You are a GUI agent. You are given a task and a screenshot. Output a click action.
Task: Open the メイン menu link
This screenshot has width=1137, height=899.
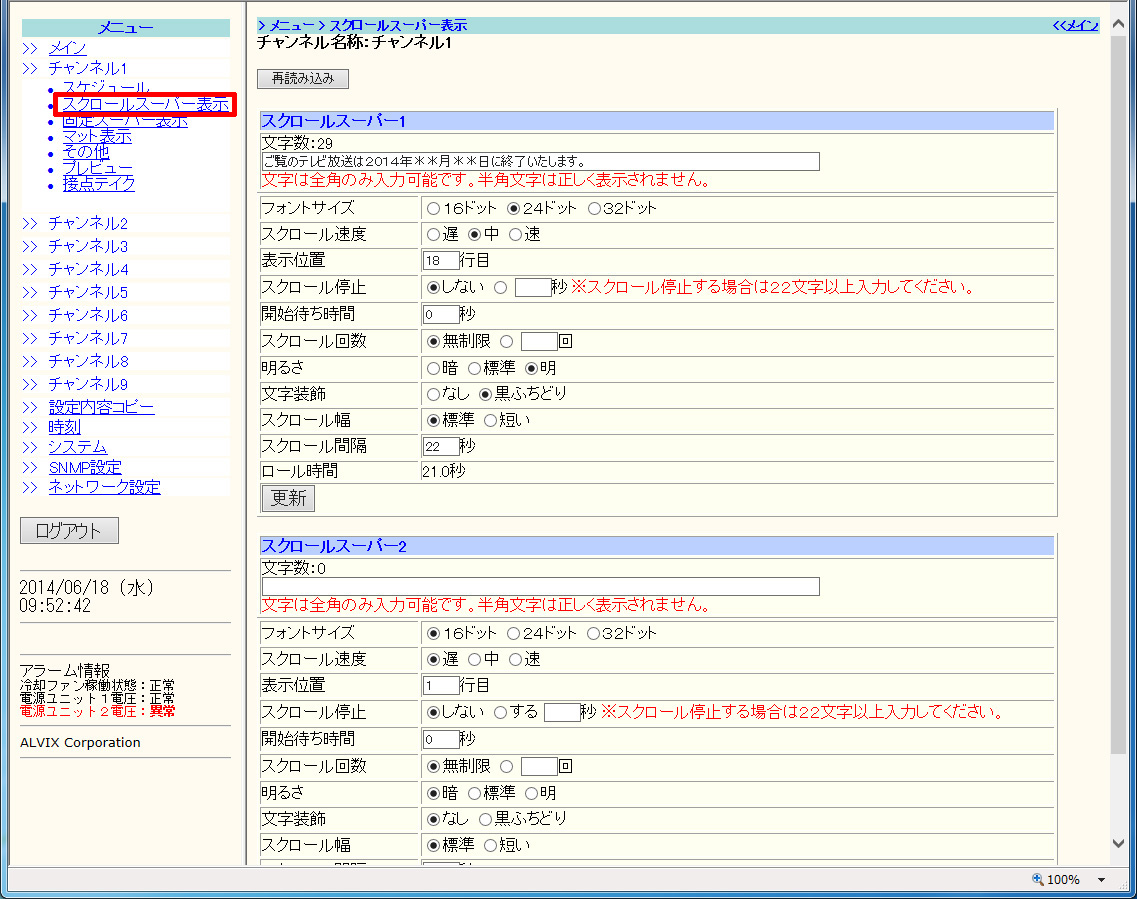[67, 49]
